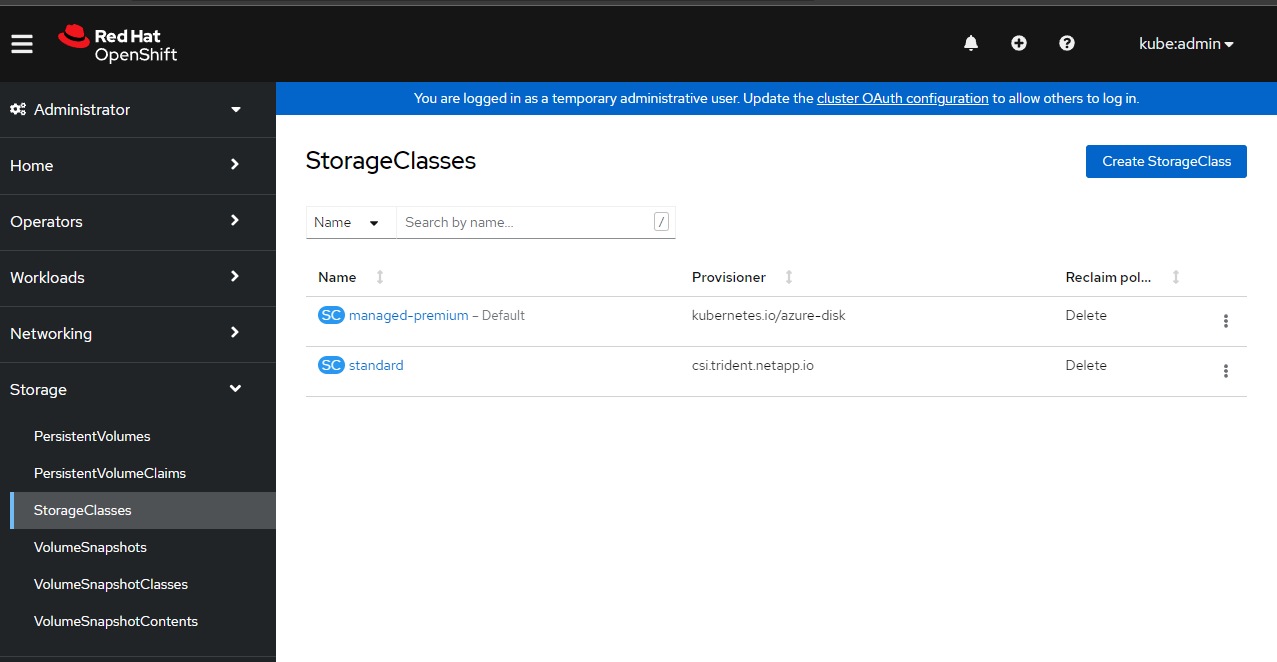
Task: Open the kube:admin user menu
Action: click(x=1186, y=43)
